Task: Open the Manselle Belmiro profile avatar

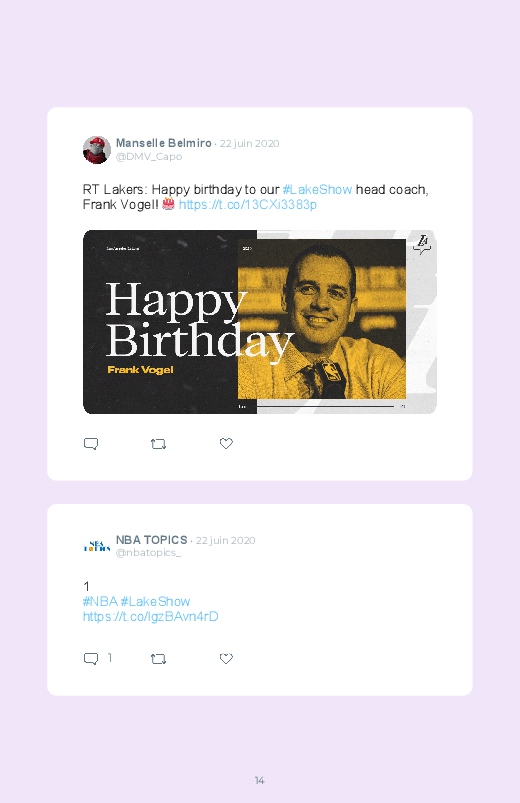Action: point(97,150)
